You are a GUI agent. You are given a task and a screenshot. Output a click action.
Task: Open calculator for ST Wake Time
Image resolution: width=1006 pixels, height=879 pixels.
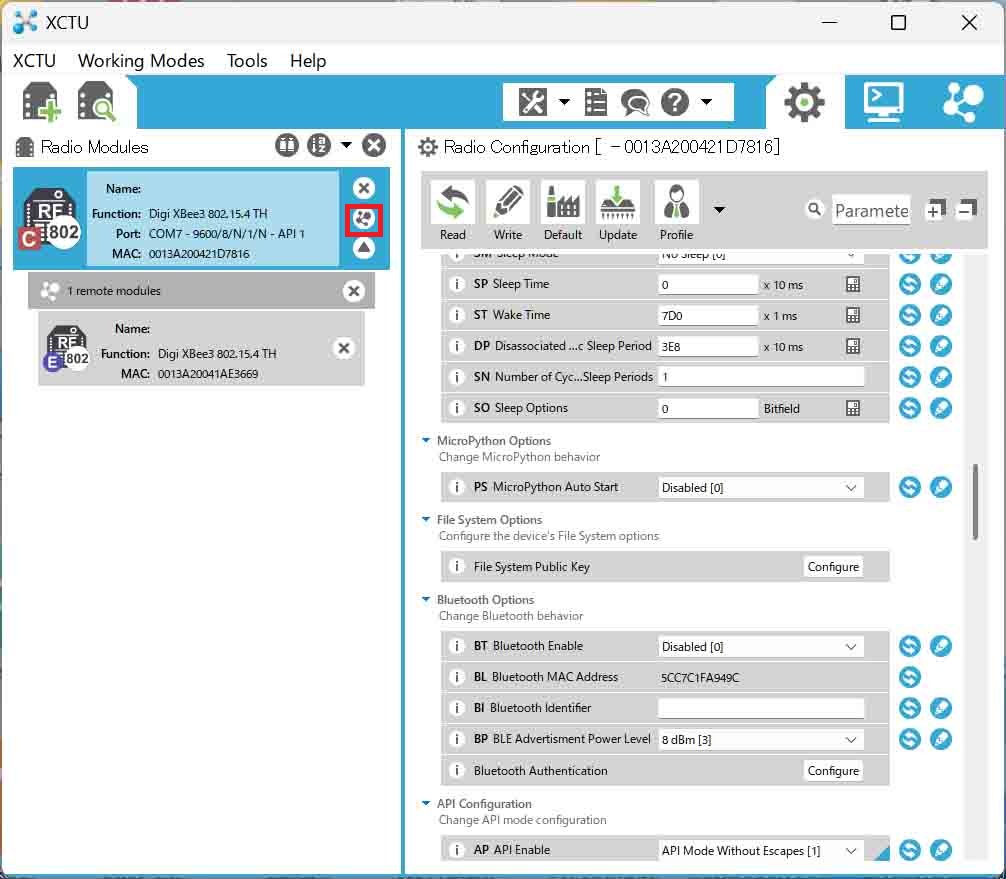pyautogui.click(x=853, y=315)
